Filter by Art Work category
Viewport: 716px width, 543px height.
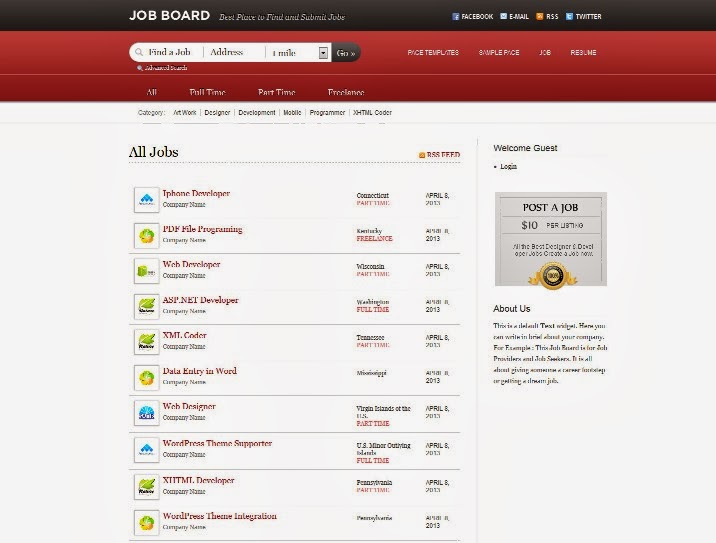tap(184, 112)
